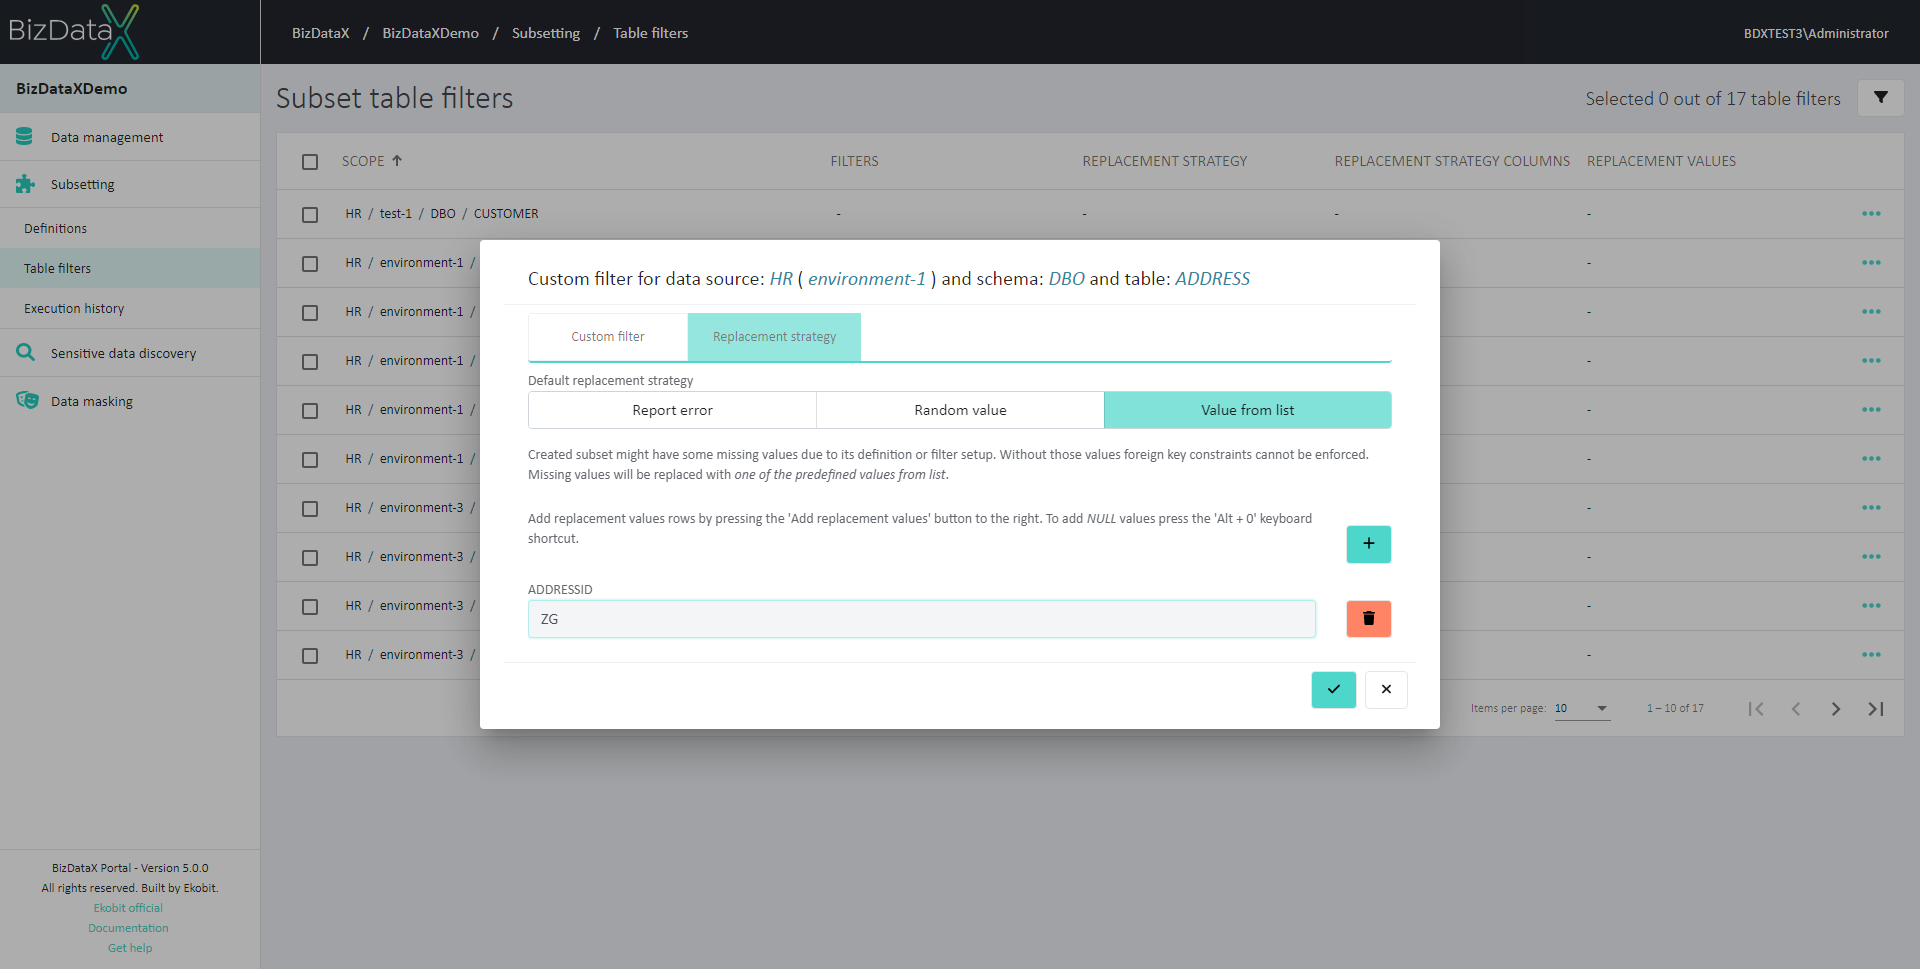Viewport: 1920px width, 969px height.
Task: Open more actions for the CUSTOMER row
Action: [1871, 214]
